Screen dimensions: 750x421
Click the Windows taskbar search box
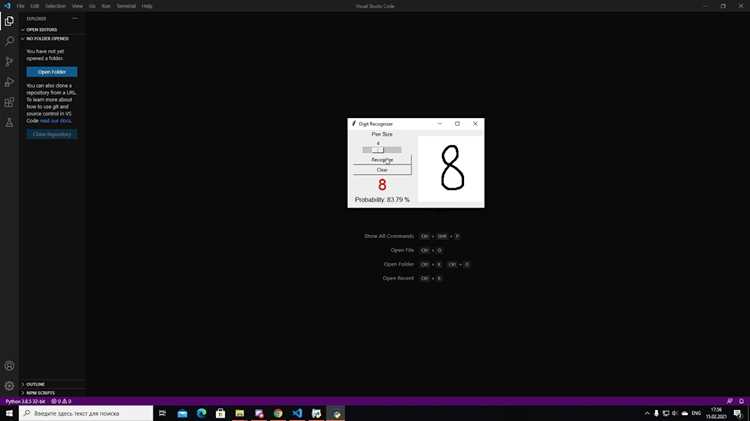(86, 413)
